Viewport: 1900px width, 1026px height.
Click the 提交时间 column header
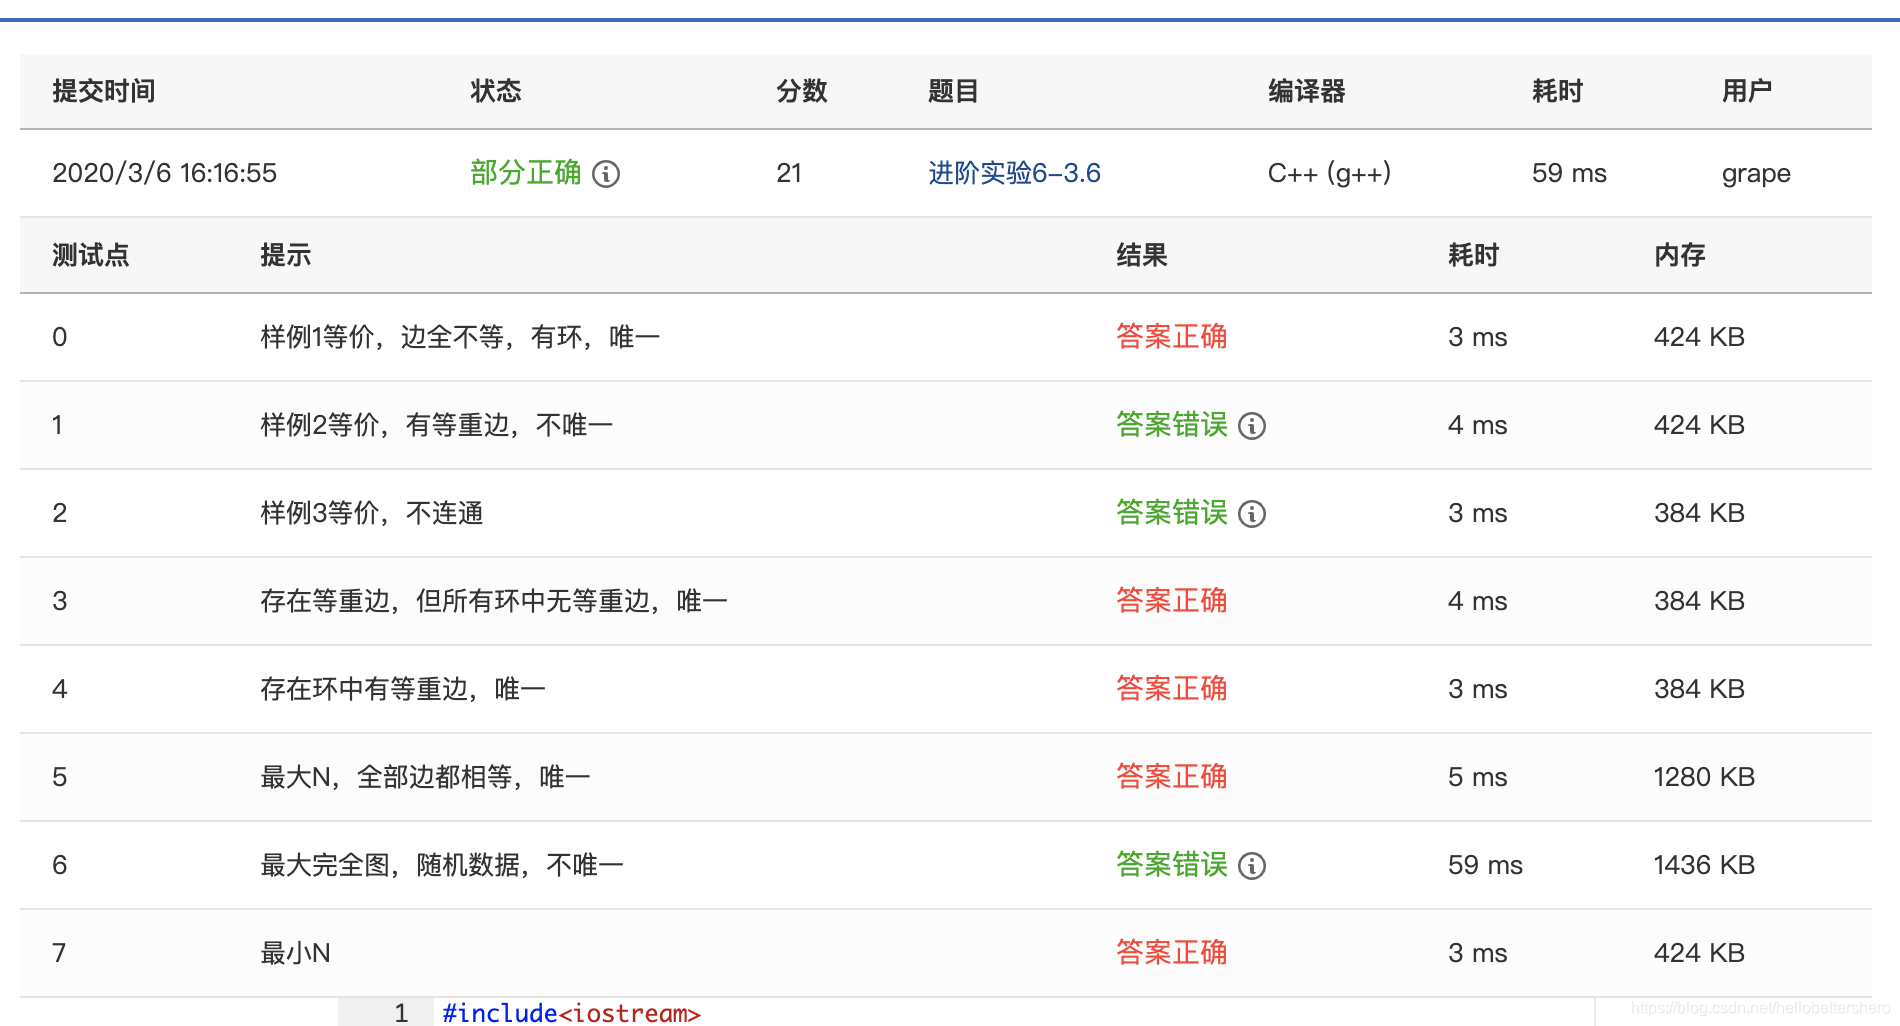(104, 91)
